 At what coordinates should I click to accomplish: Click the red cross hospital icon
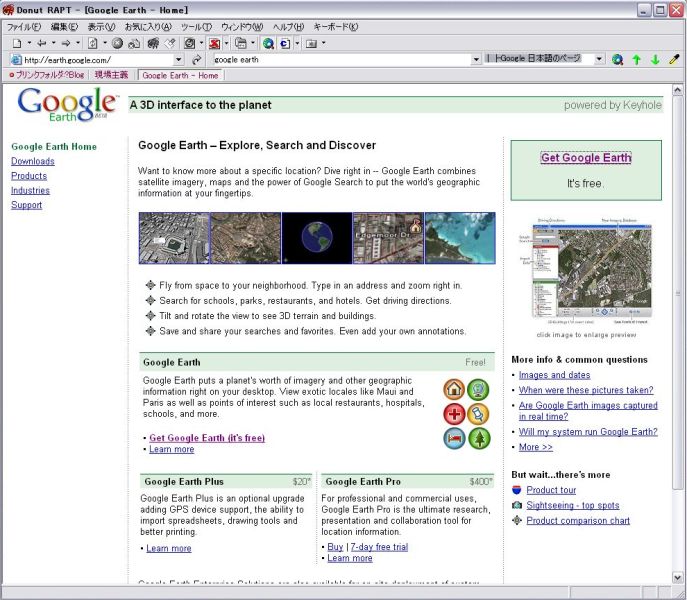click(x=454, y=414)
